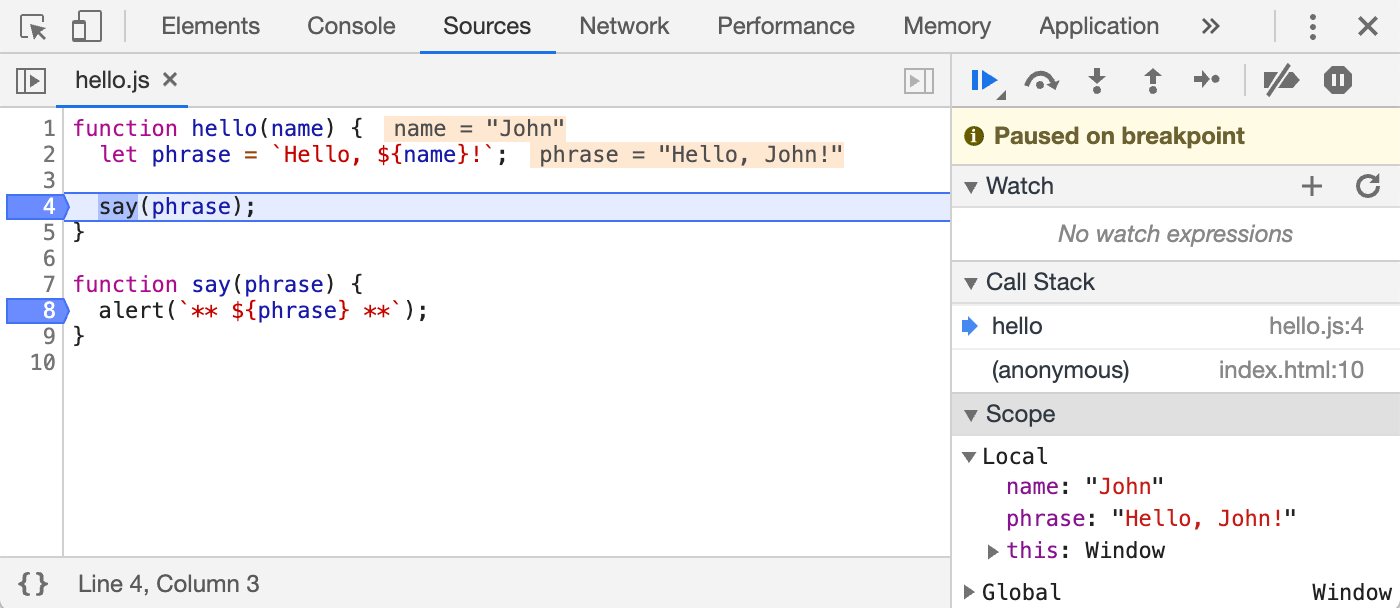Image resolution: width=1400 pixels, height=608 pixels.
Task: Click the inspect element picker icon
Action: [x=34, y=27]
